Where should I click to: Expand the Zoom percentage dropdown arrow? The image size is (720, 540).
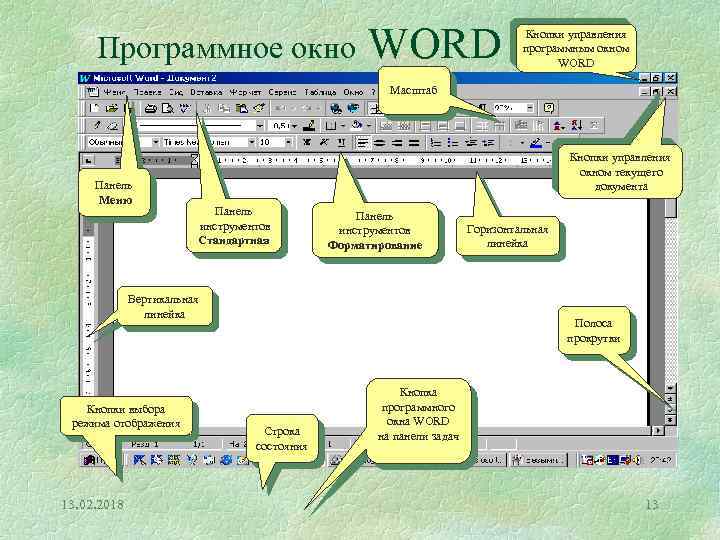click(530, 108)
